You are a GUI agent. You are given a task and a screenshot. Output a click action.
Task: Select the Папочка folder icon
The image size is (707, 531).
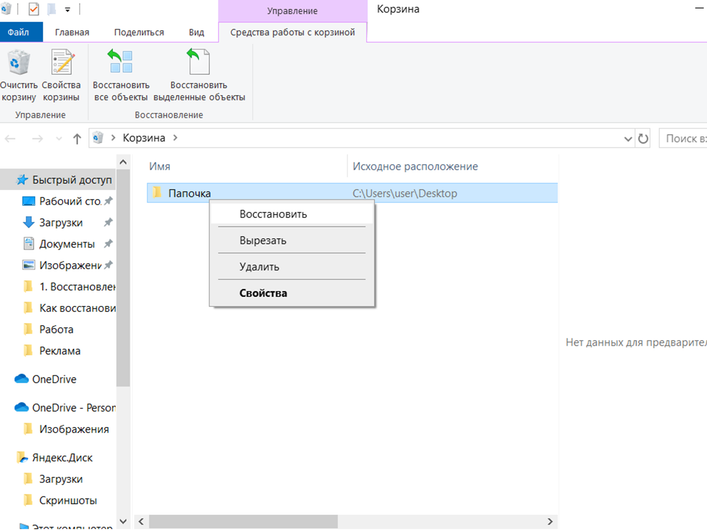point(157,192)
